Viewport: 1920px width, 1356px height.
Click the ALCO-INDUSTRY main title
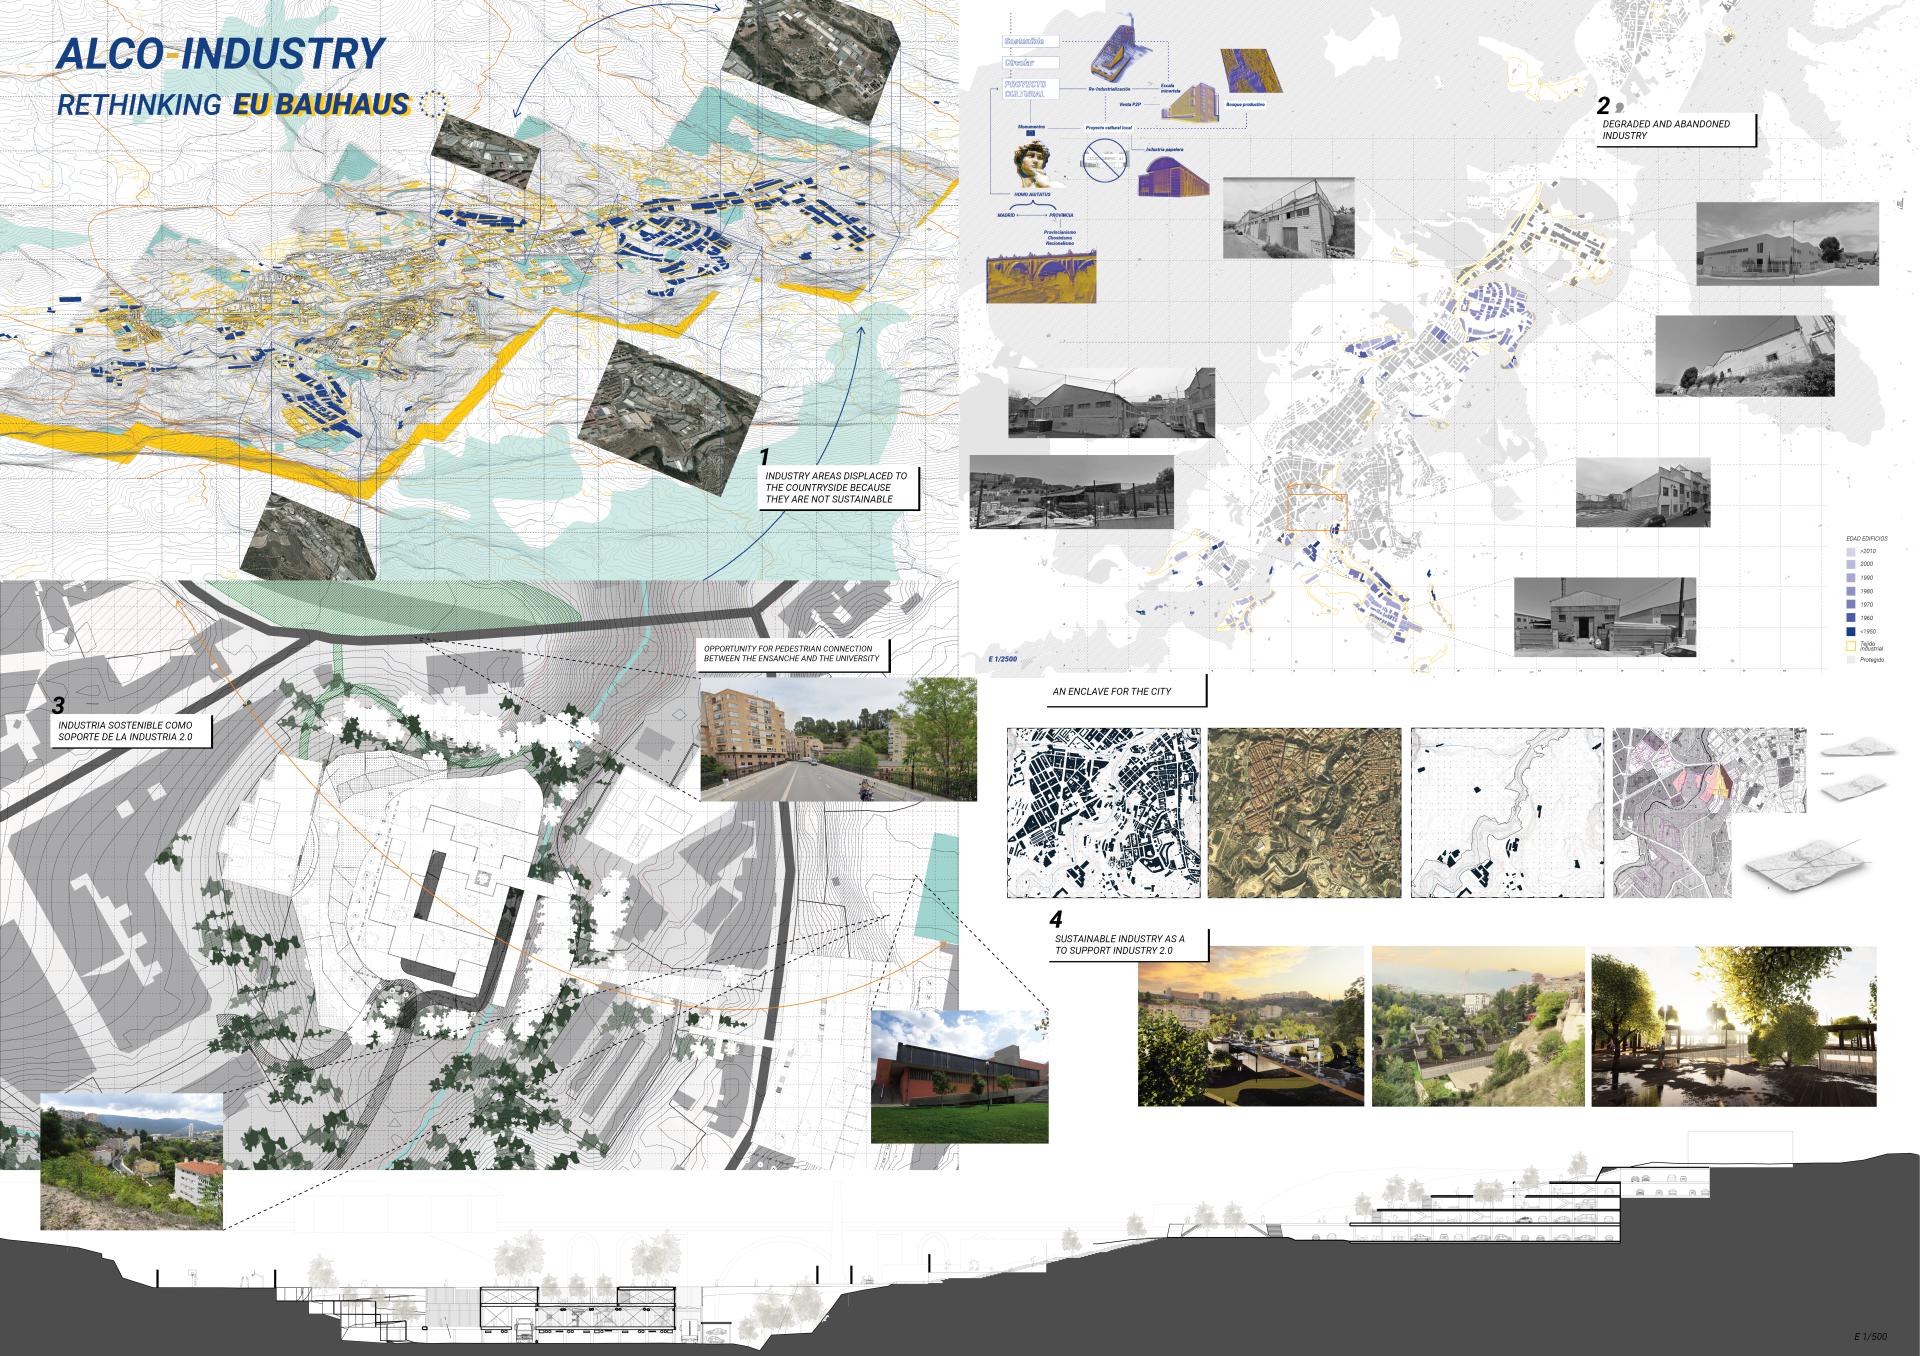[220, 55]
